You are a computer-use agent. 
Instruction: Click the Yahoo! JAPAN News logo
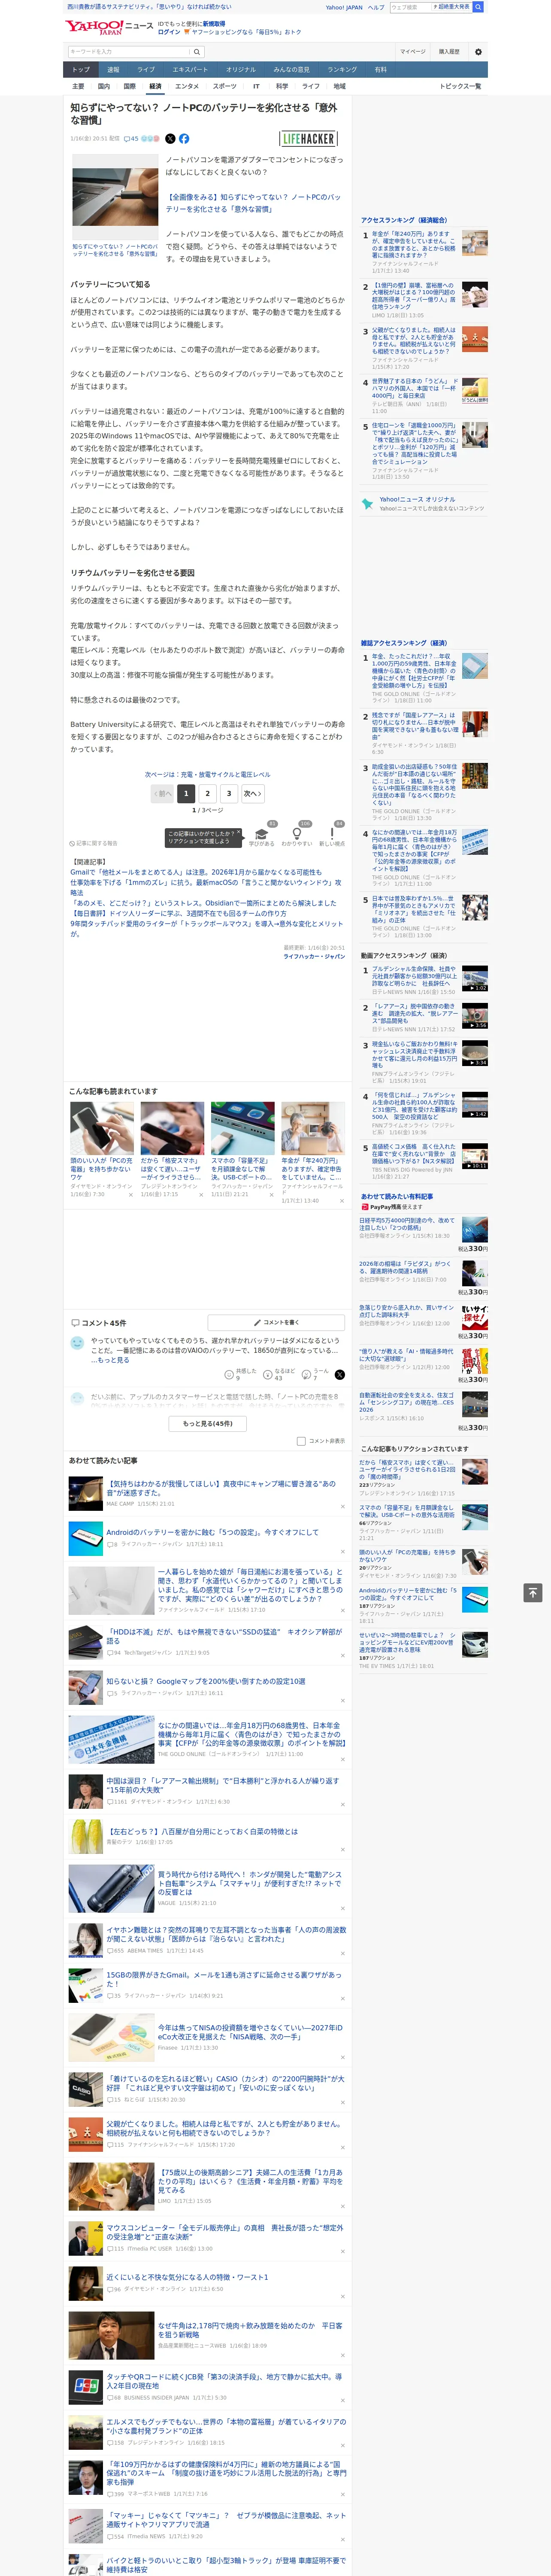click(110, 27)
